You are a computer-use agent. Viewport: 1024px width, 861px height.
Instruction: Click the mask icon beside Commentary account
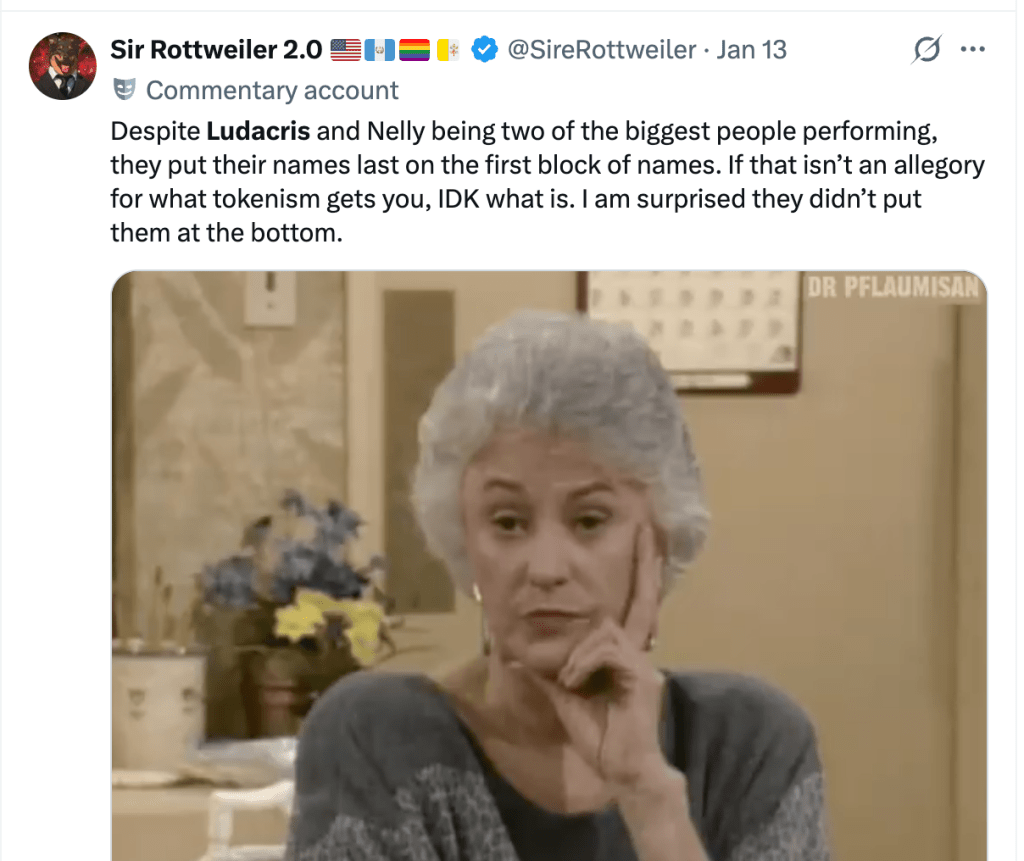pos(125,89)
